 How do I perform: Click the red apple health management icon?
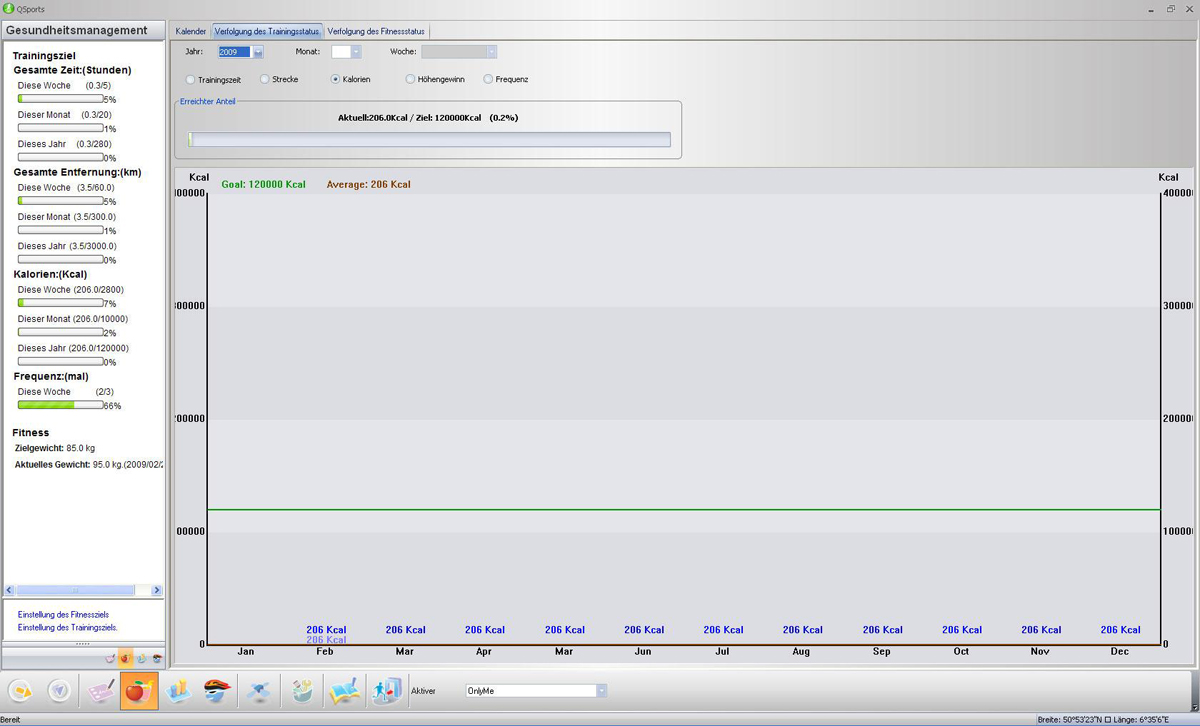[x=139, y=691]
